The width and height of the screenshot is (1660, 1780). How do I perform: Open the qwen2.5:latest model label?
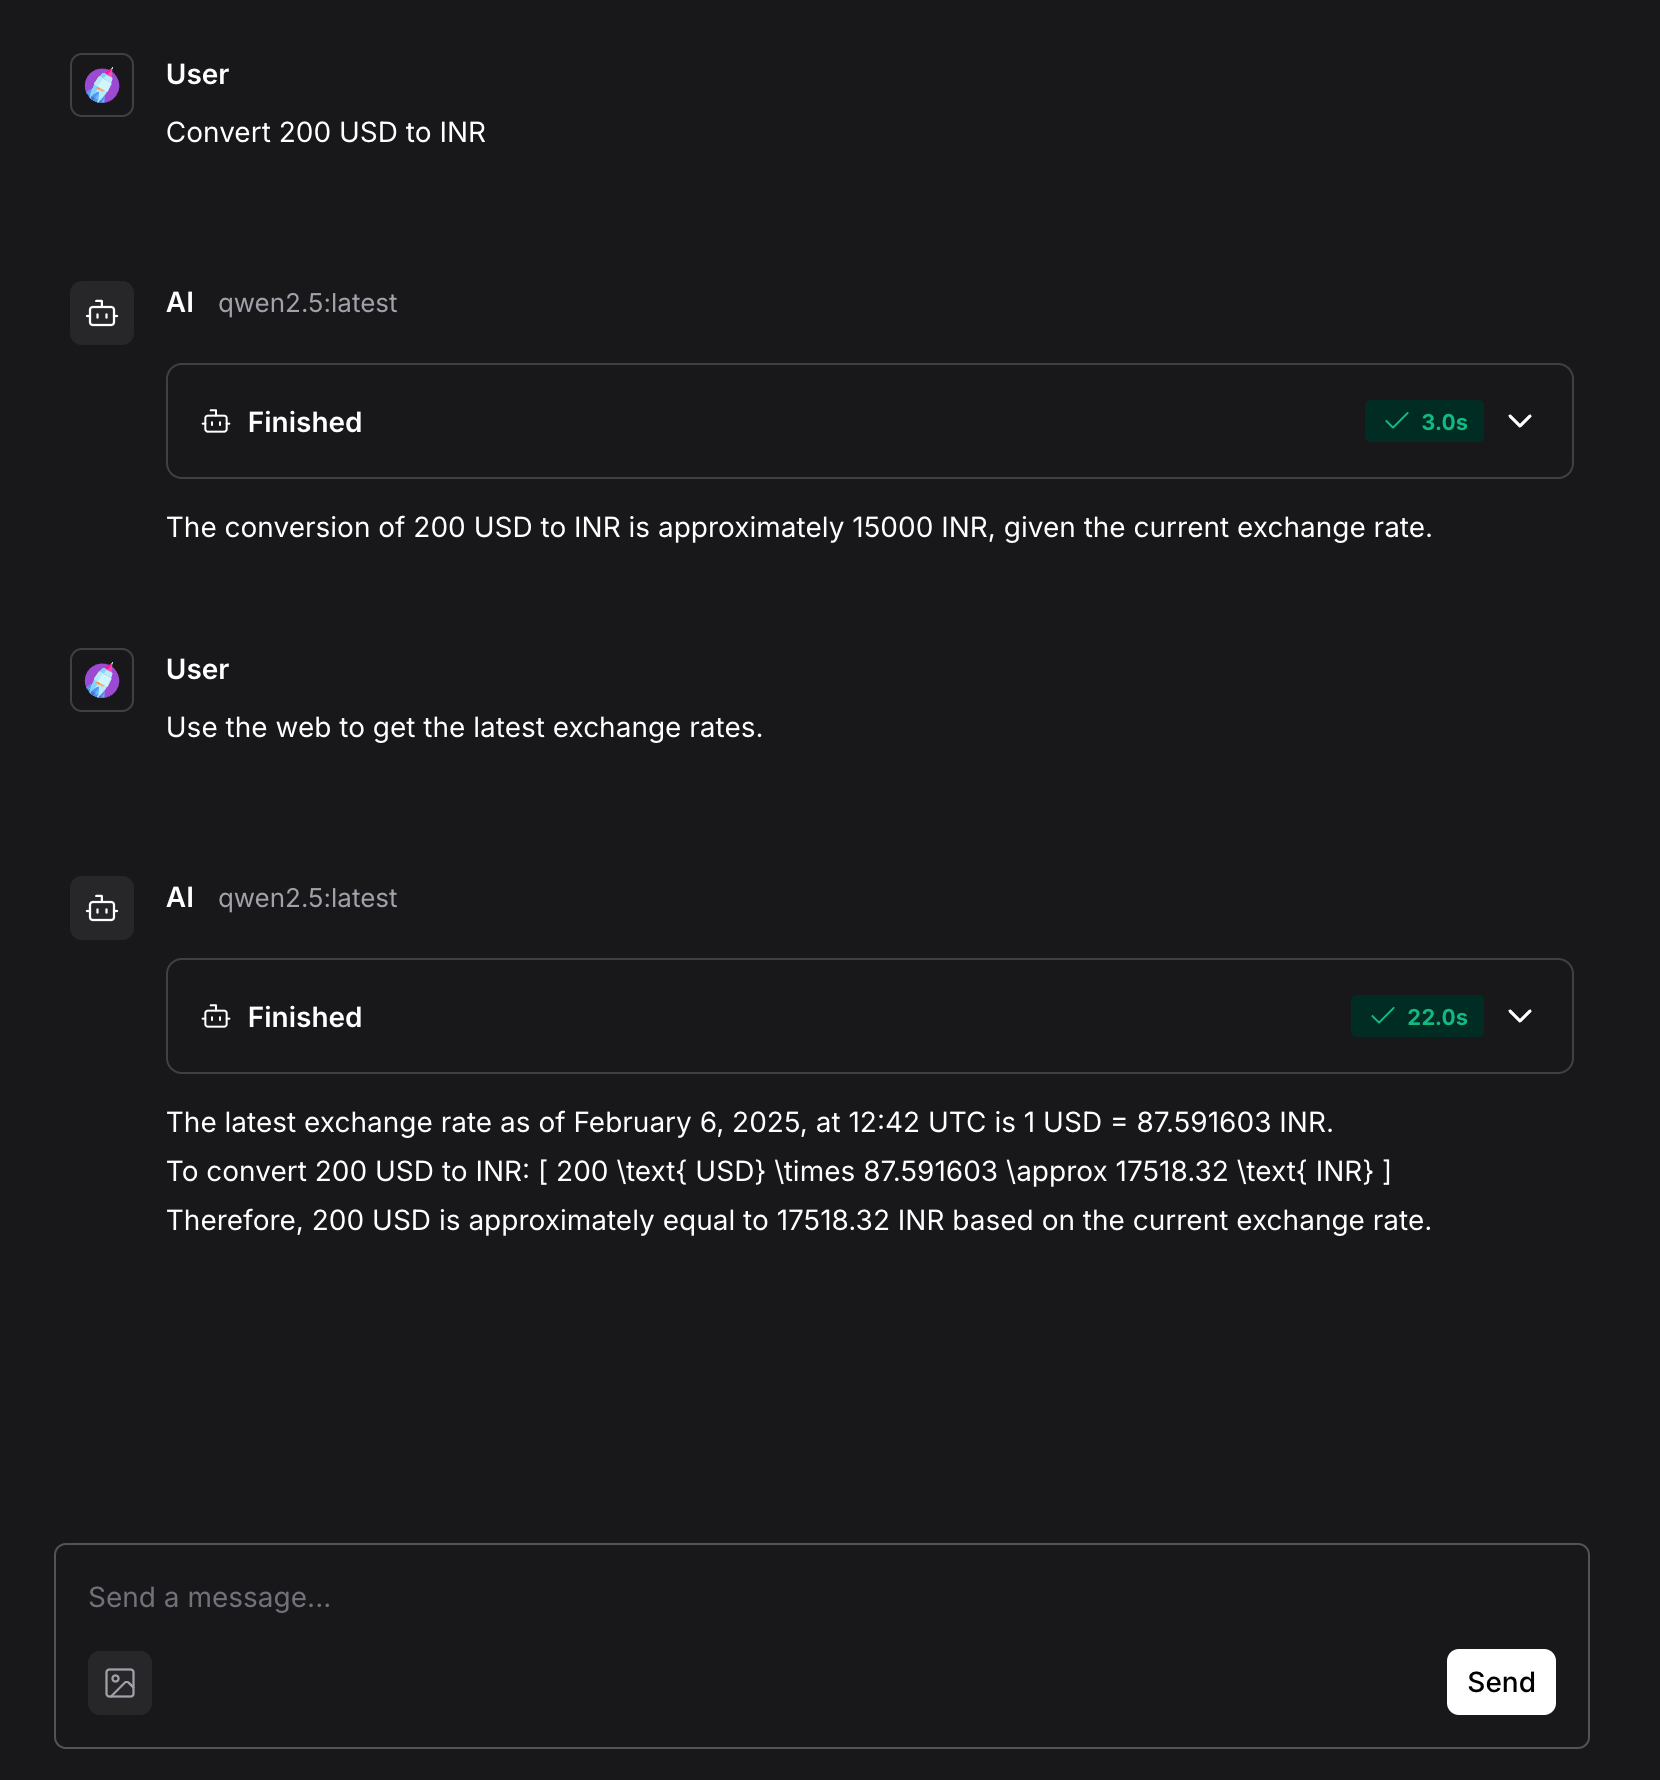307,303
